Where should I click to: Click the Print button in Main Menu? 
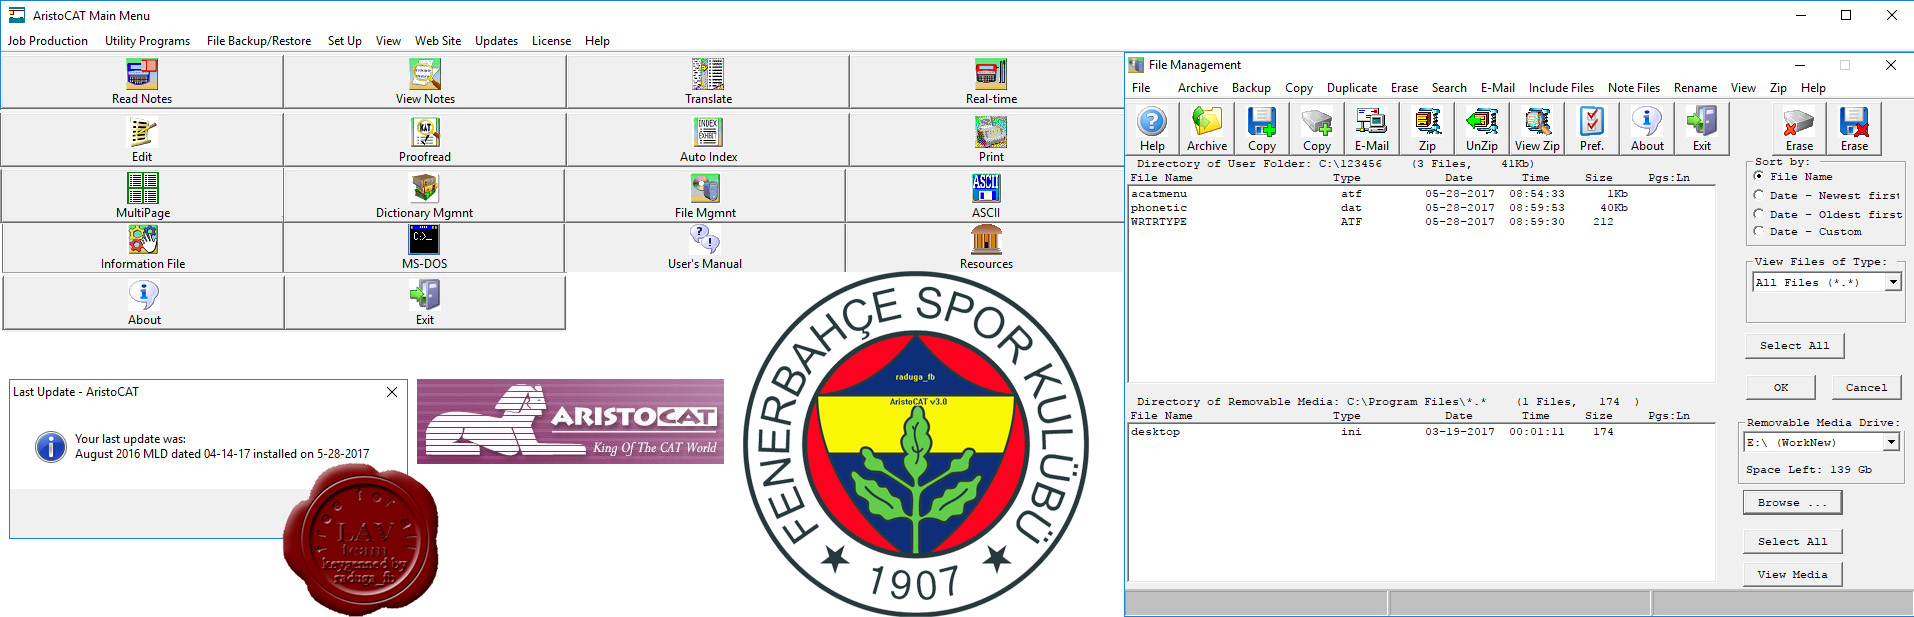991,140
